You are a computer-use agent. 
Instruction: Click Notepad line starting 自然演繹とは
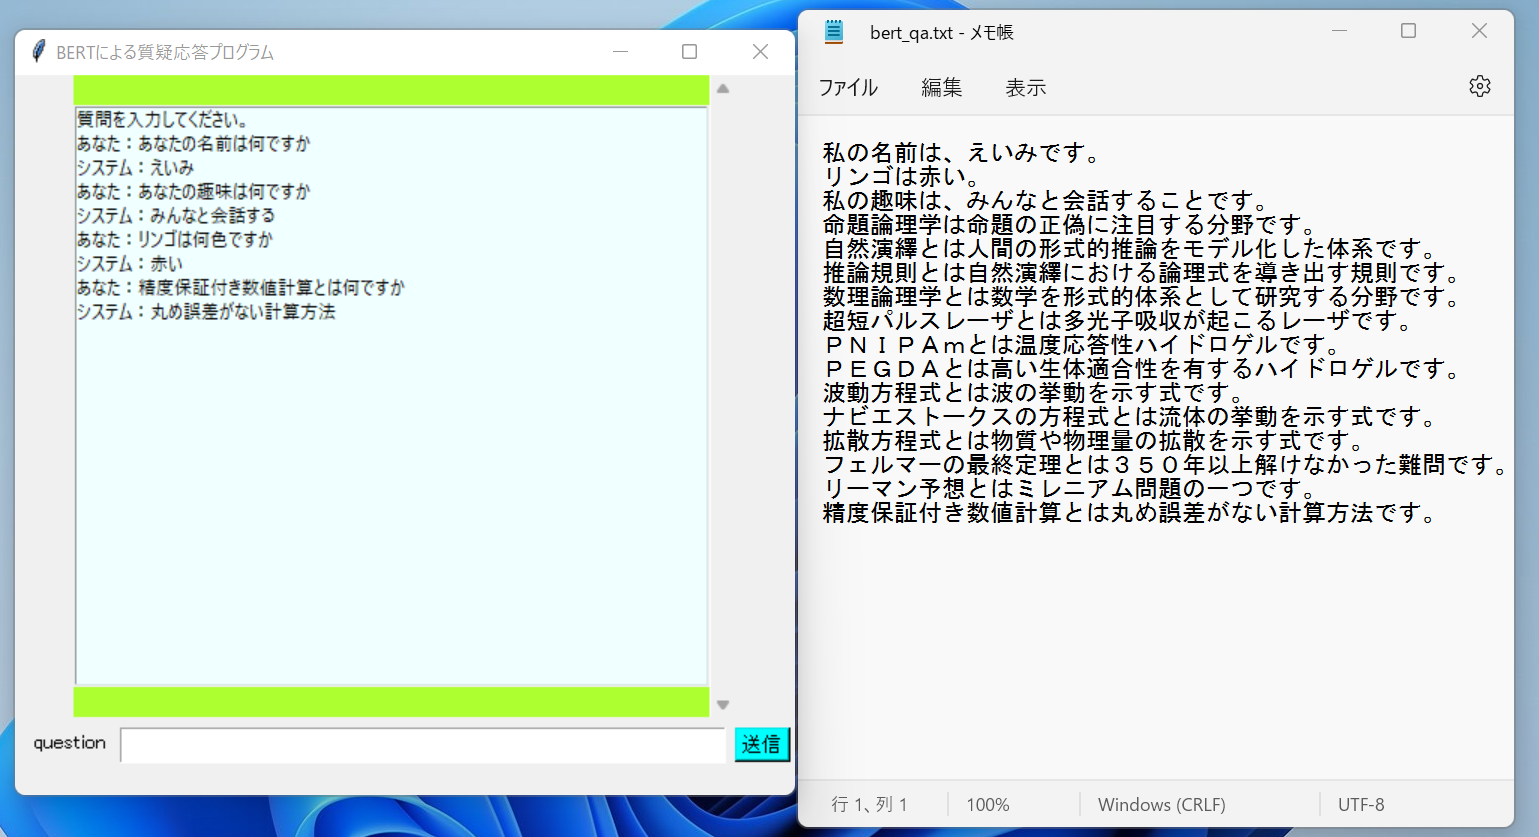tap(1130, 249)
